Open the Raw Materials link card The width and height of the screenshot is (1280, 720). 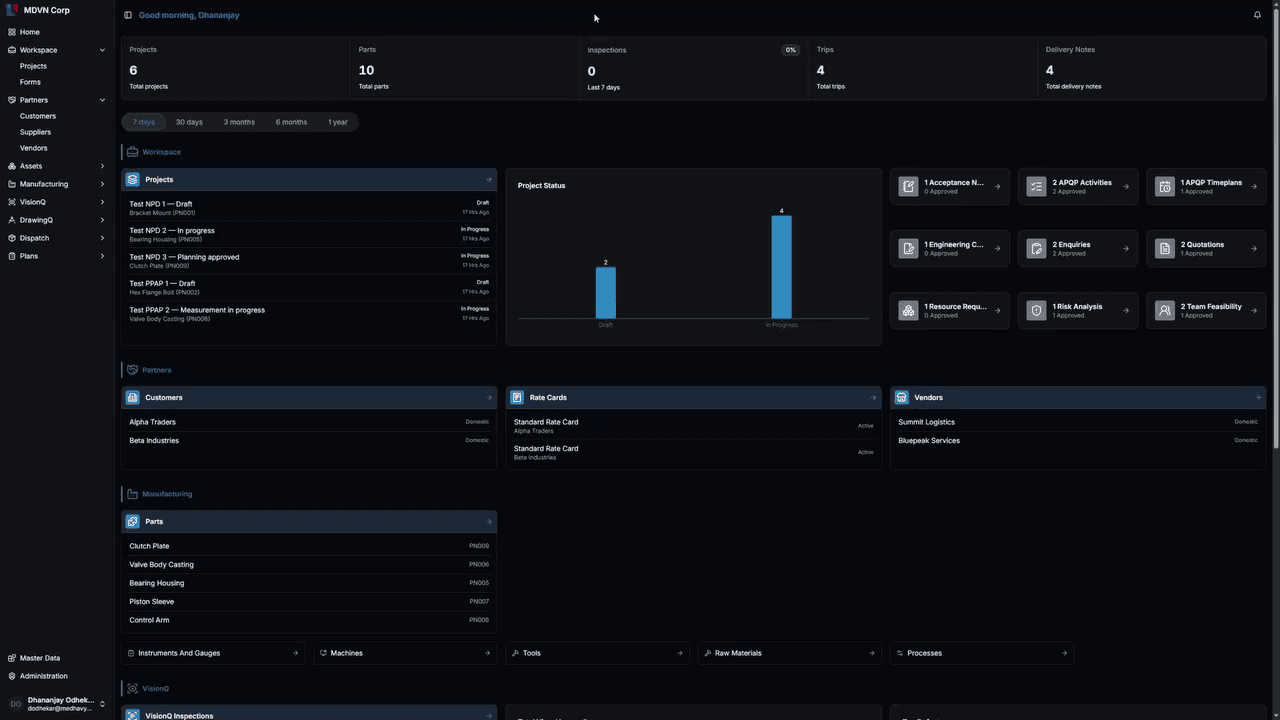(790, 653)
